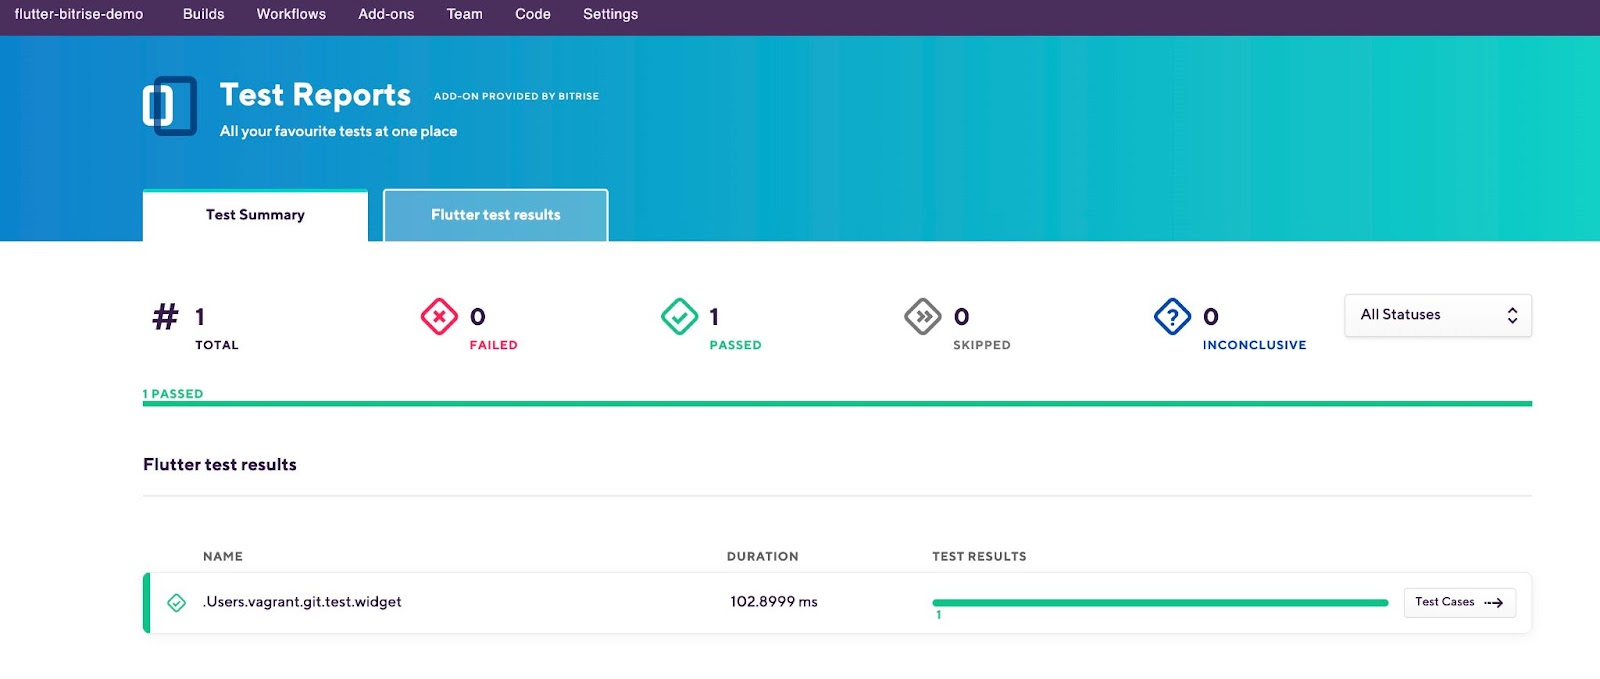The height and width of the screenshot is (679, 1600).
Task: Switch to Flutter test results tab
Action: point(496,215)
